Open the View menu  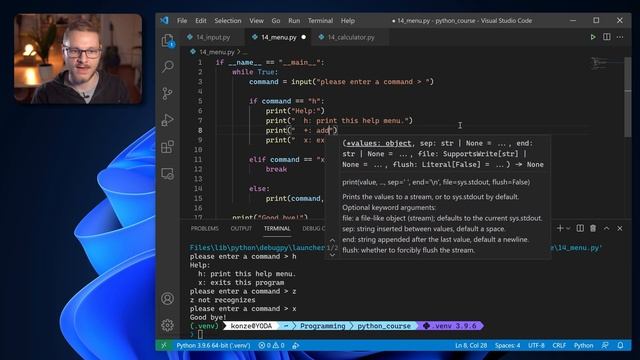coord(256,20)
